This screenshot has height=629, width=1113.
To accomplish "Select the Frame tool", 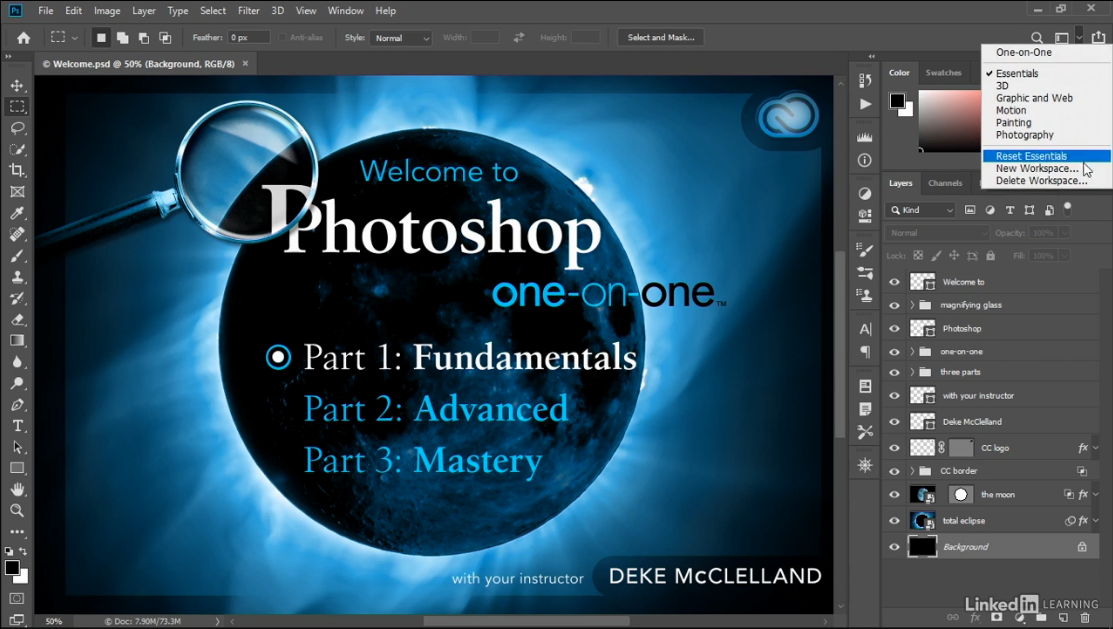I will click(17, 192).
